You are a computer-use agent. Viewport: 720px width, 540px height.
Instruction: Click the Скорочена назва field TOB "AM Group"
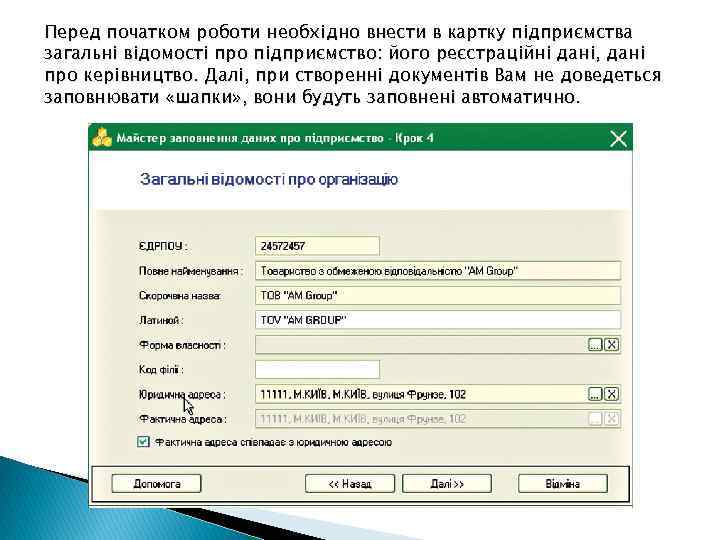tap(438, 296)
